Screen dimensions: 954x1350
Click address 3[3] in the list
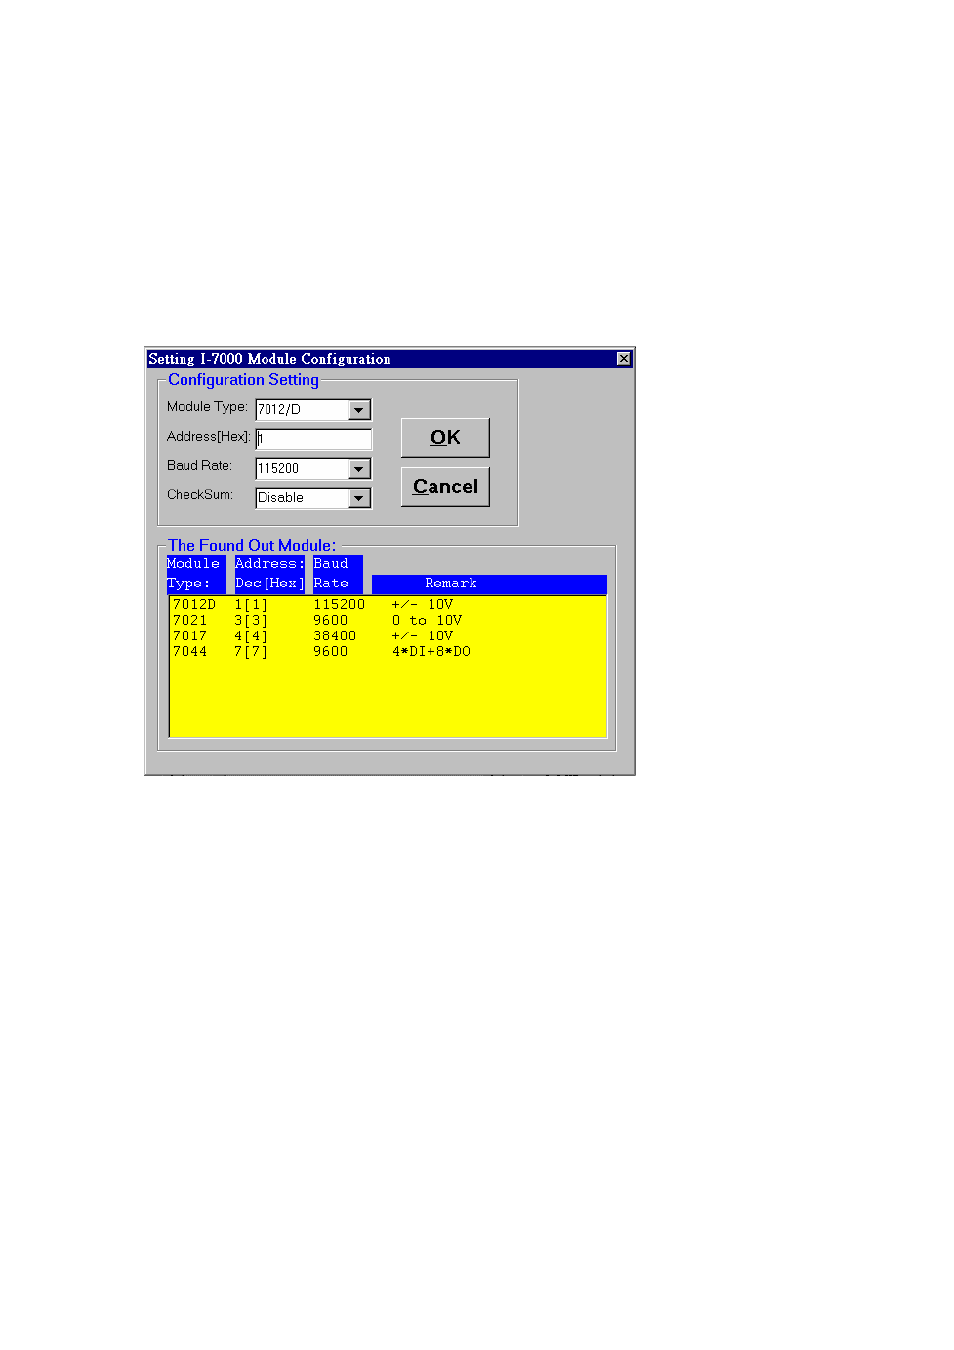click(251, 621)
